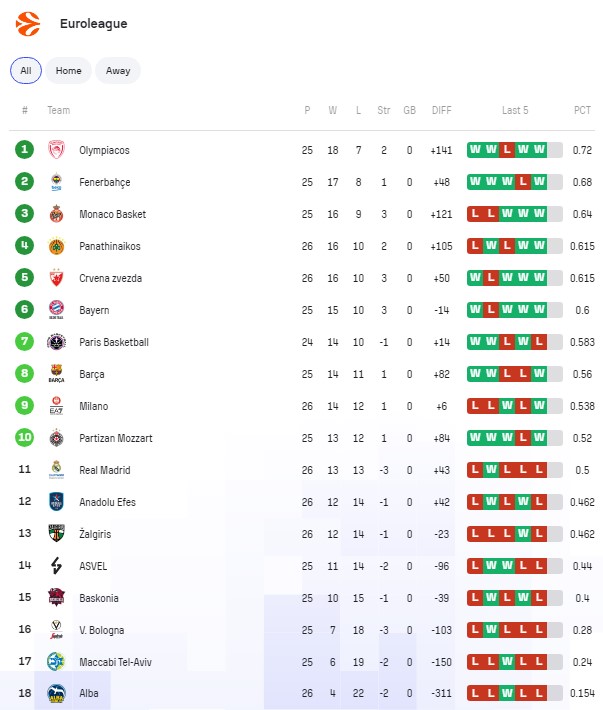Click the Euroleague logo icon
The height and width of the screenshot is (710, 603).
[x=28, y=23]
